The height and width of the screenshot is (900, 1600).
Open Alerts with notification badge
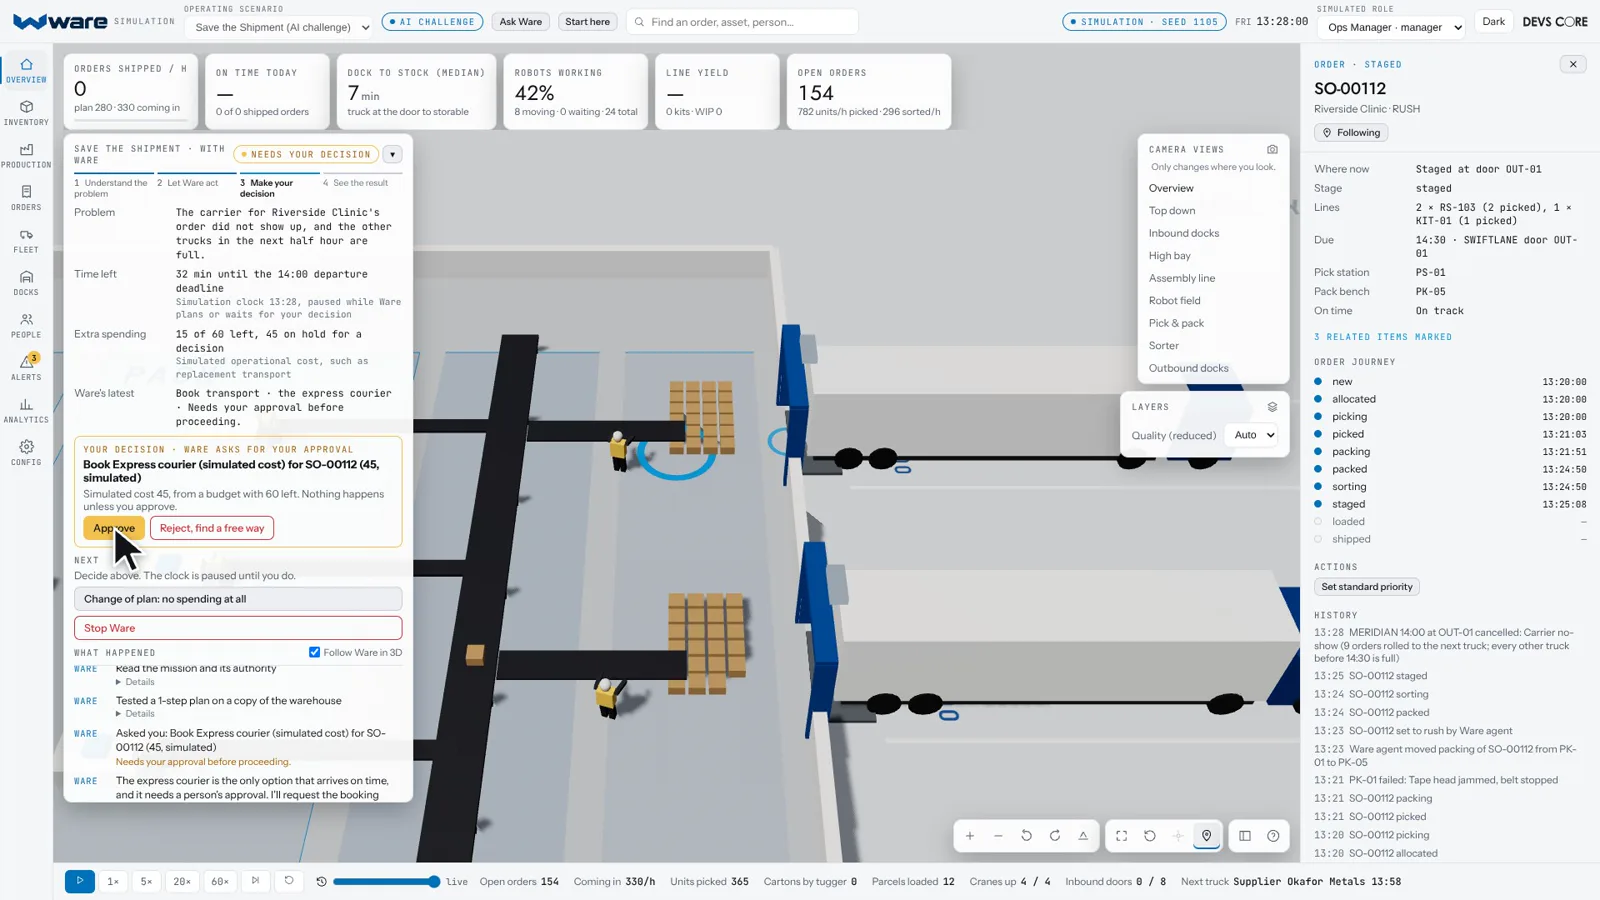[x=26, y=368]
